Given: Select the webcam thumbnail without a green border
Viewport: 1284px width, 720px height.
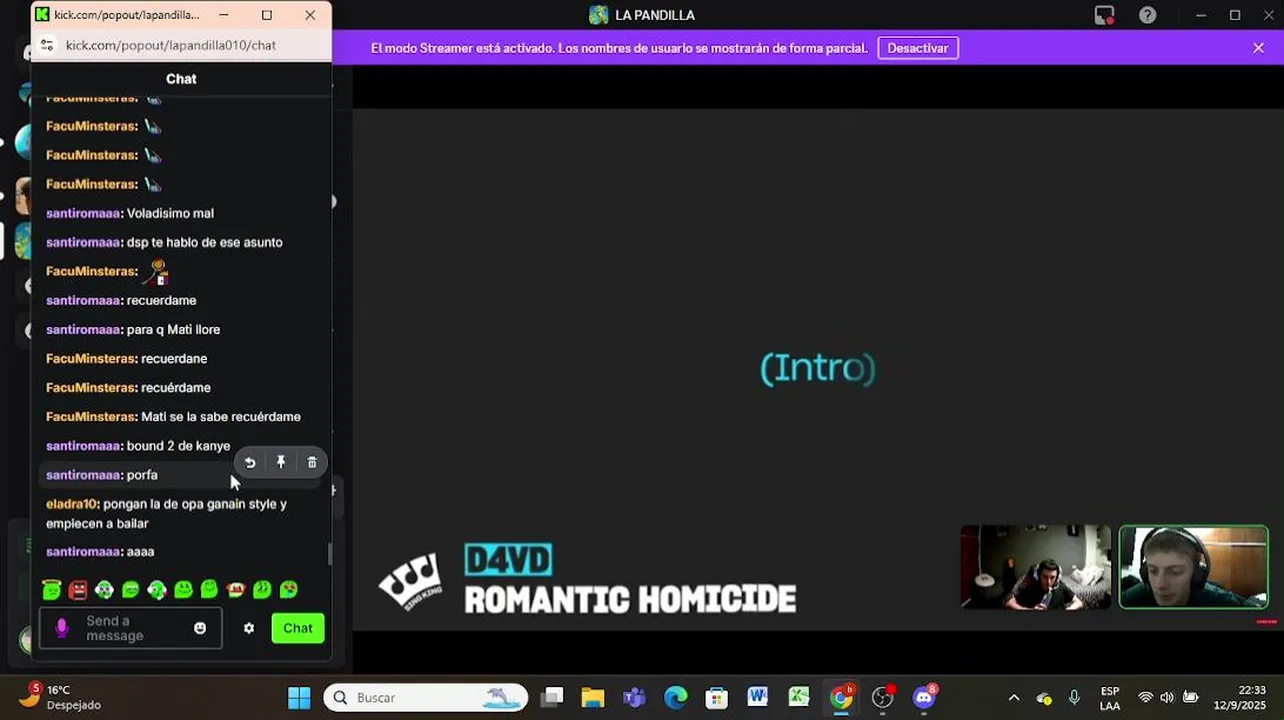Looking at the screenshot, I should (1035, 567).
